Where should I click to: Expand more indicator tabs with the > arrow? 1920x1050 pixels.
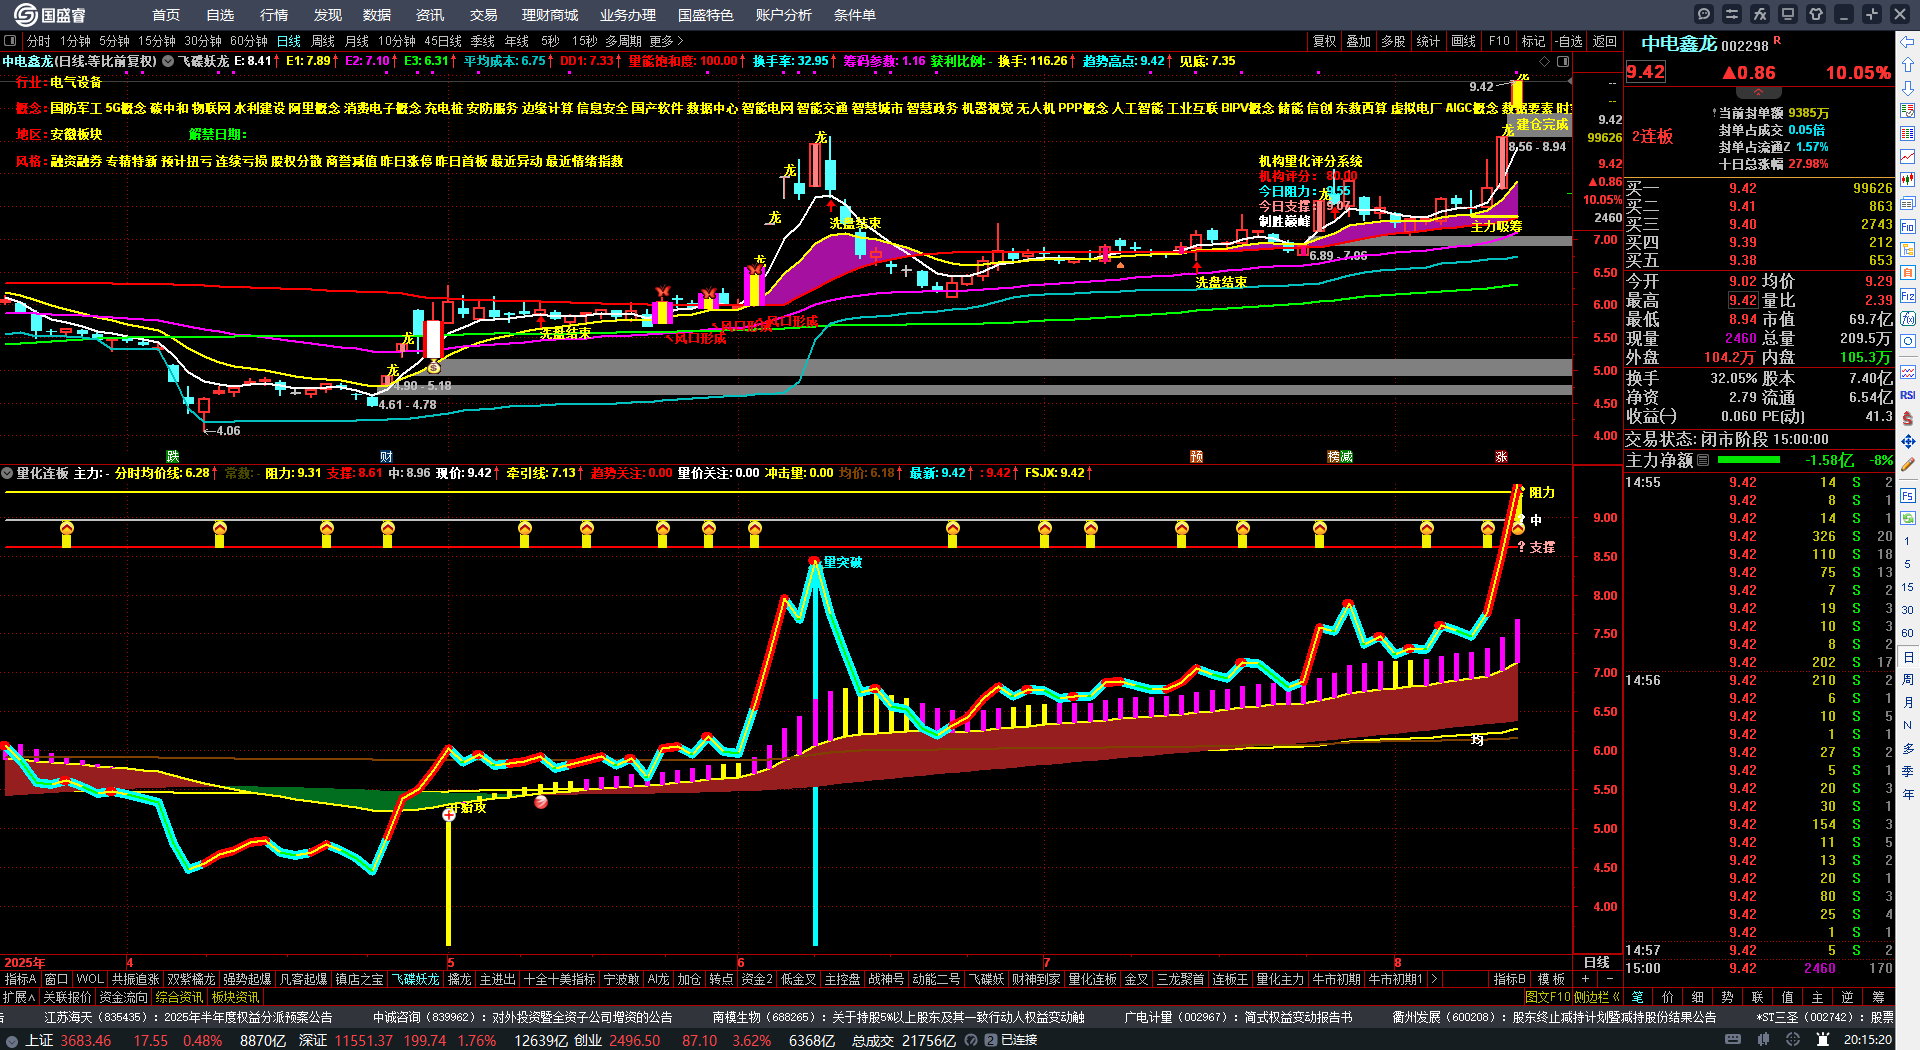1434,979
